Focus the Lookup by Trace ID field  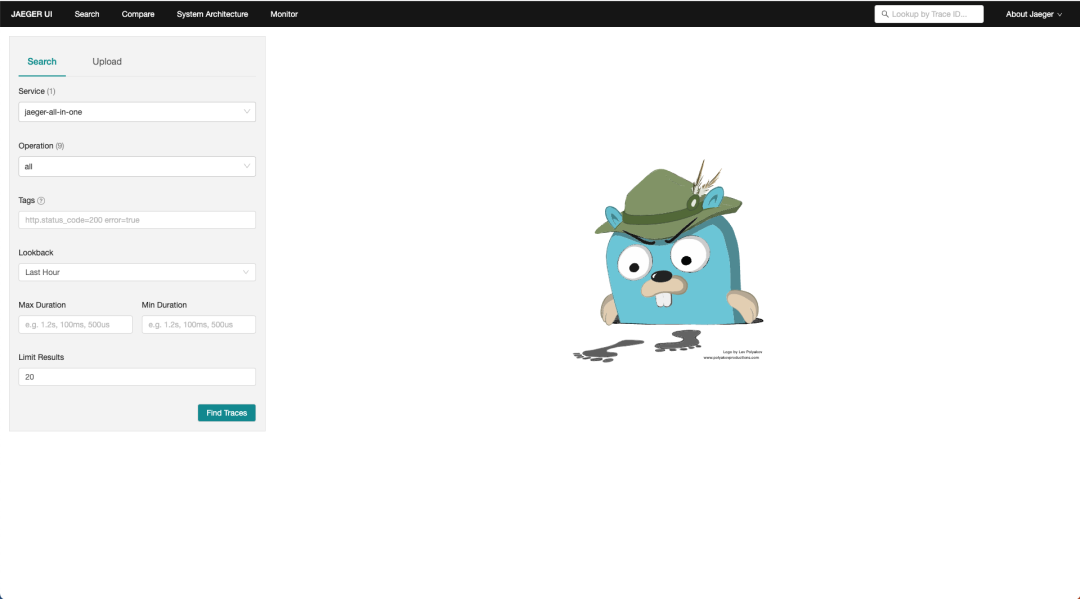point(929,14)
